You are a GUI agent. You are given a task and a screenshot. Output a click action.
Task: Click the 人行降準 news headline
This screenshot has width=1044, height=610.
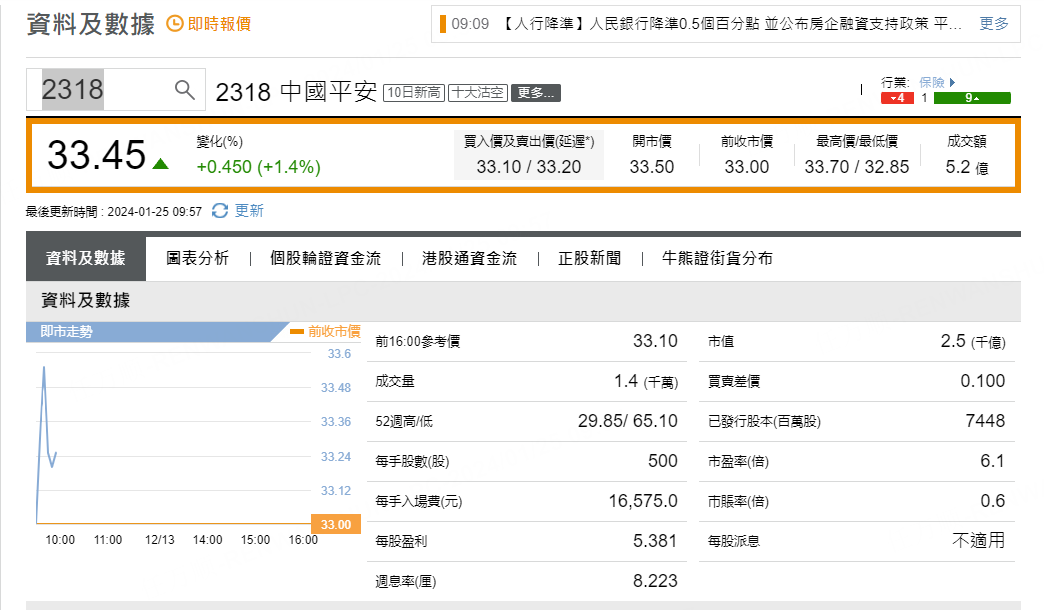pyautogui.click(x=730, y=24)
